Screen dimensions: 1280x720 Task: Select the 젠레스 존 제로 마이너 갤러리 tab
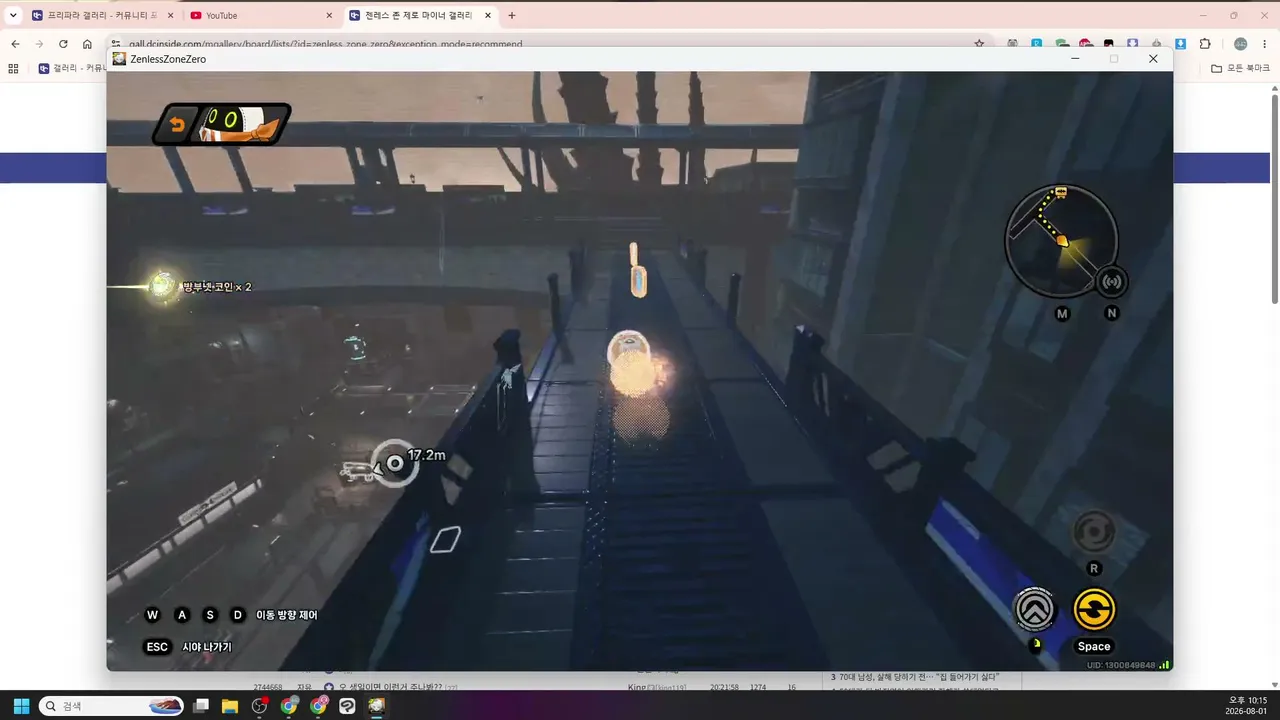click(422, 15)
